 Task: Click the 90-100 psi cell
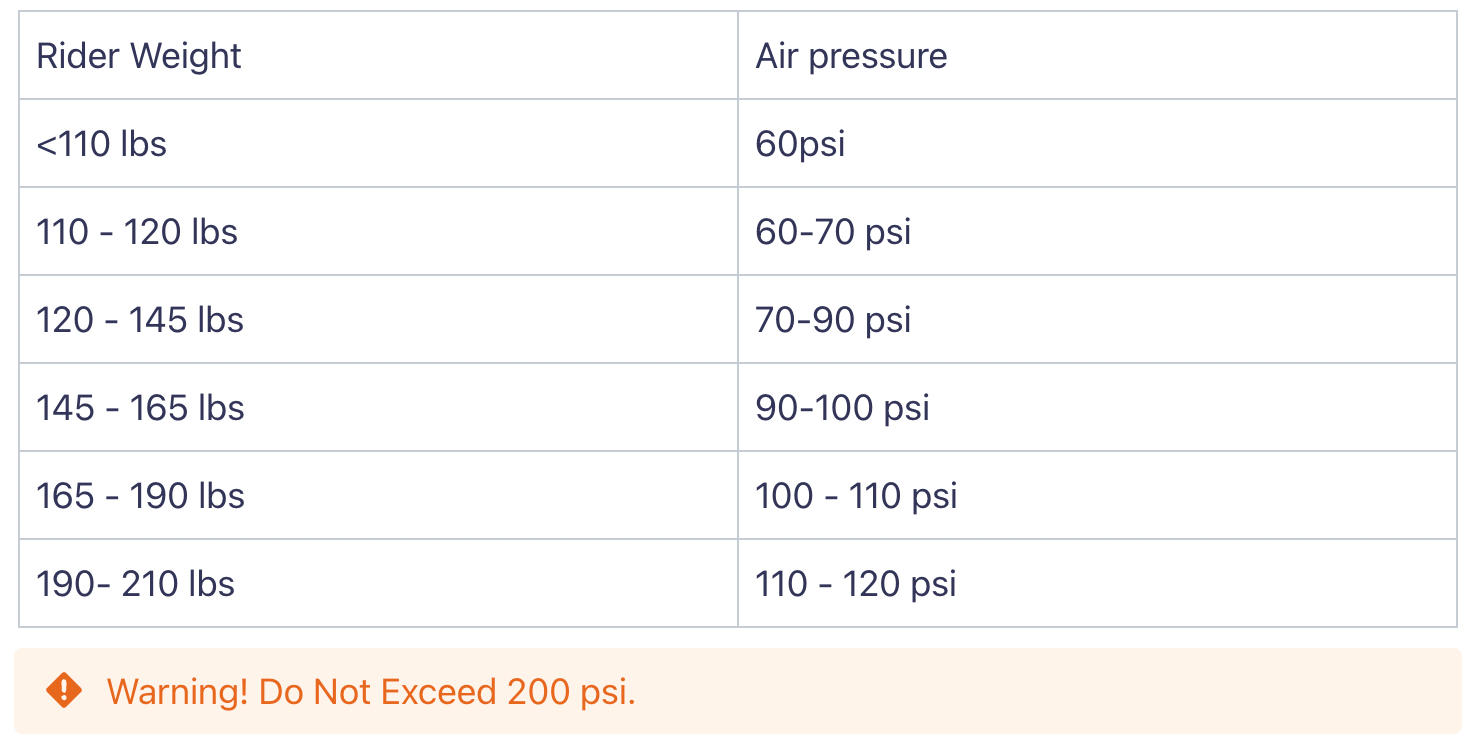coord(842,408)
